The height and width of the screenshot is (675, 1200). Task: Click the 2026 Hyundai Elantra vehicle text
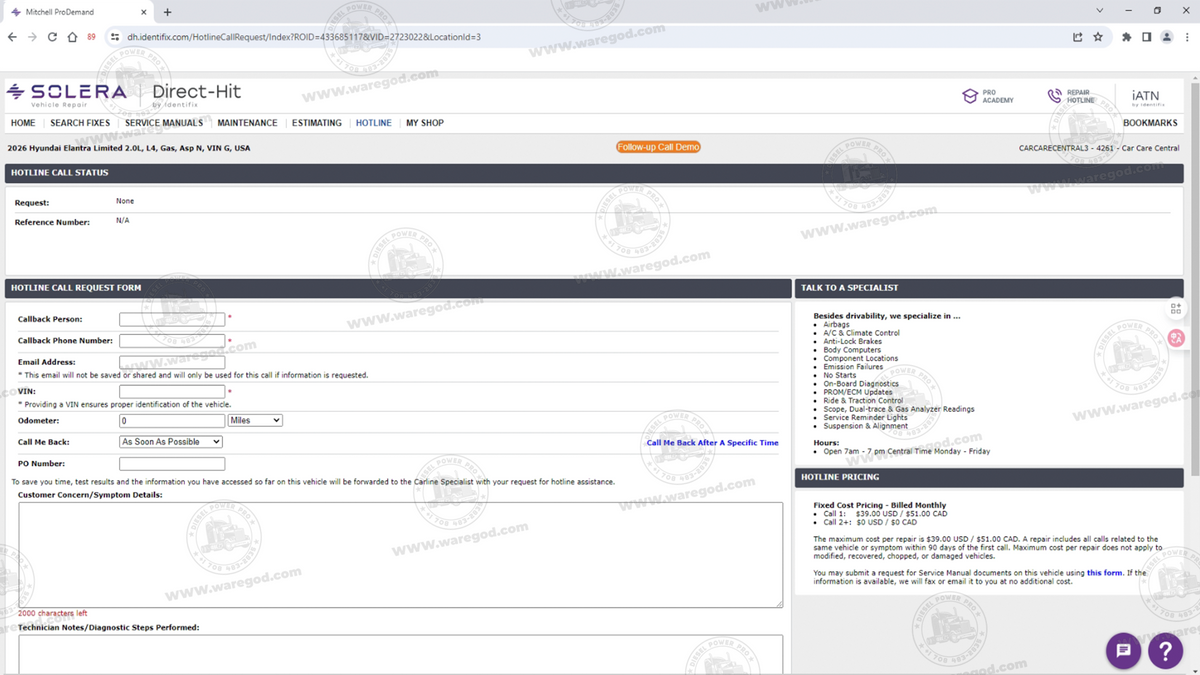[129, 148]
